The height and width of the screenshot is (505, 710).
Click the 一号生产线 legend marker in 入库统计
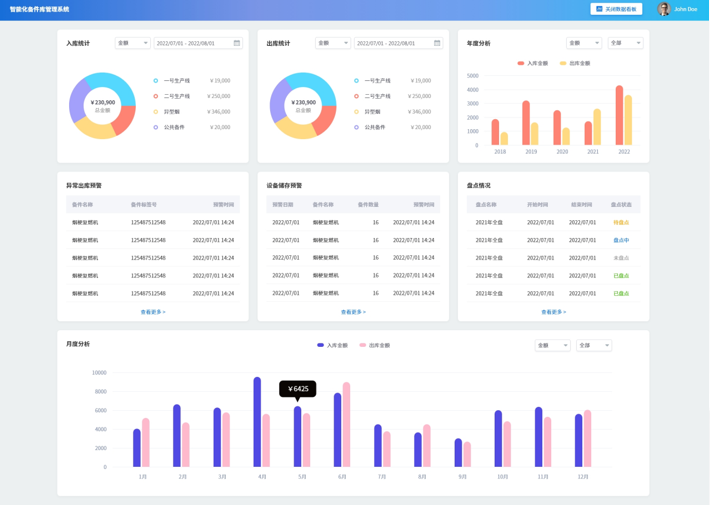point(156,81)
